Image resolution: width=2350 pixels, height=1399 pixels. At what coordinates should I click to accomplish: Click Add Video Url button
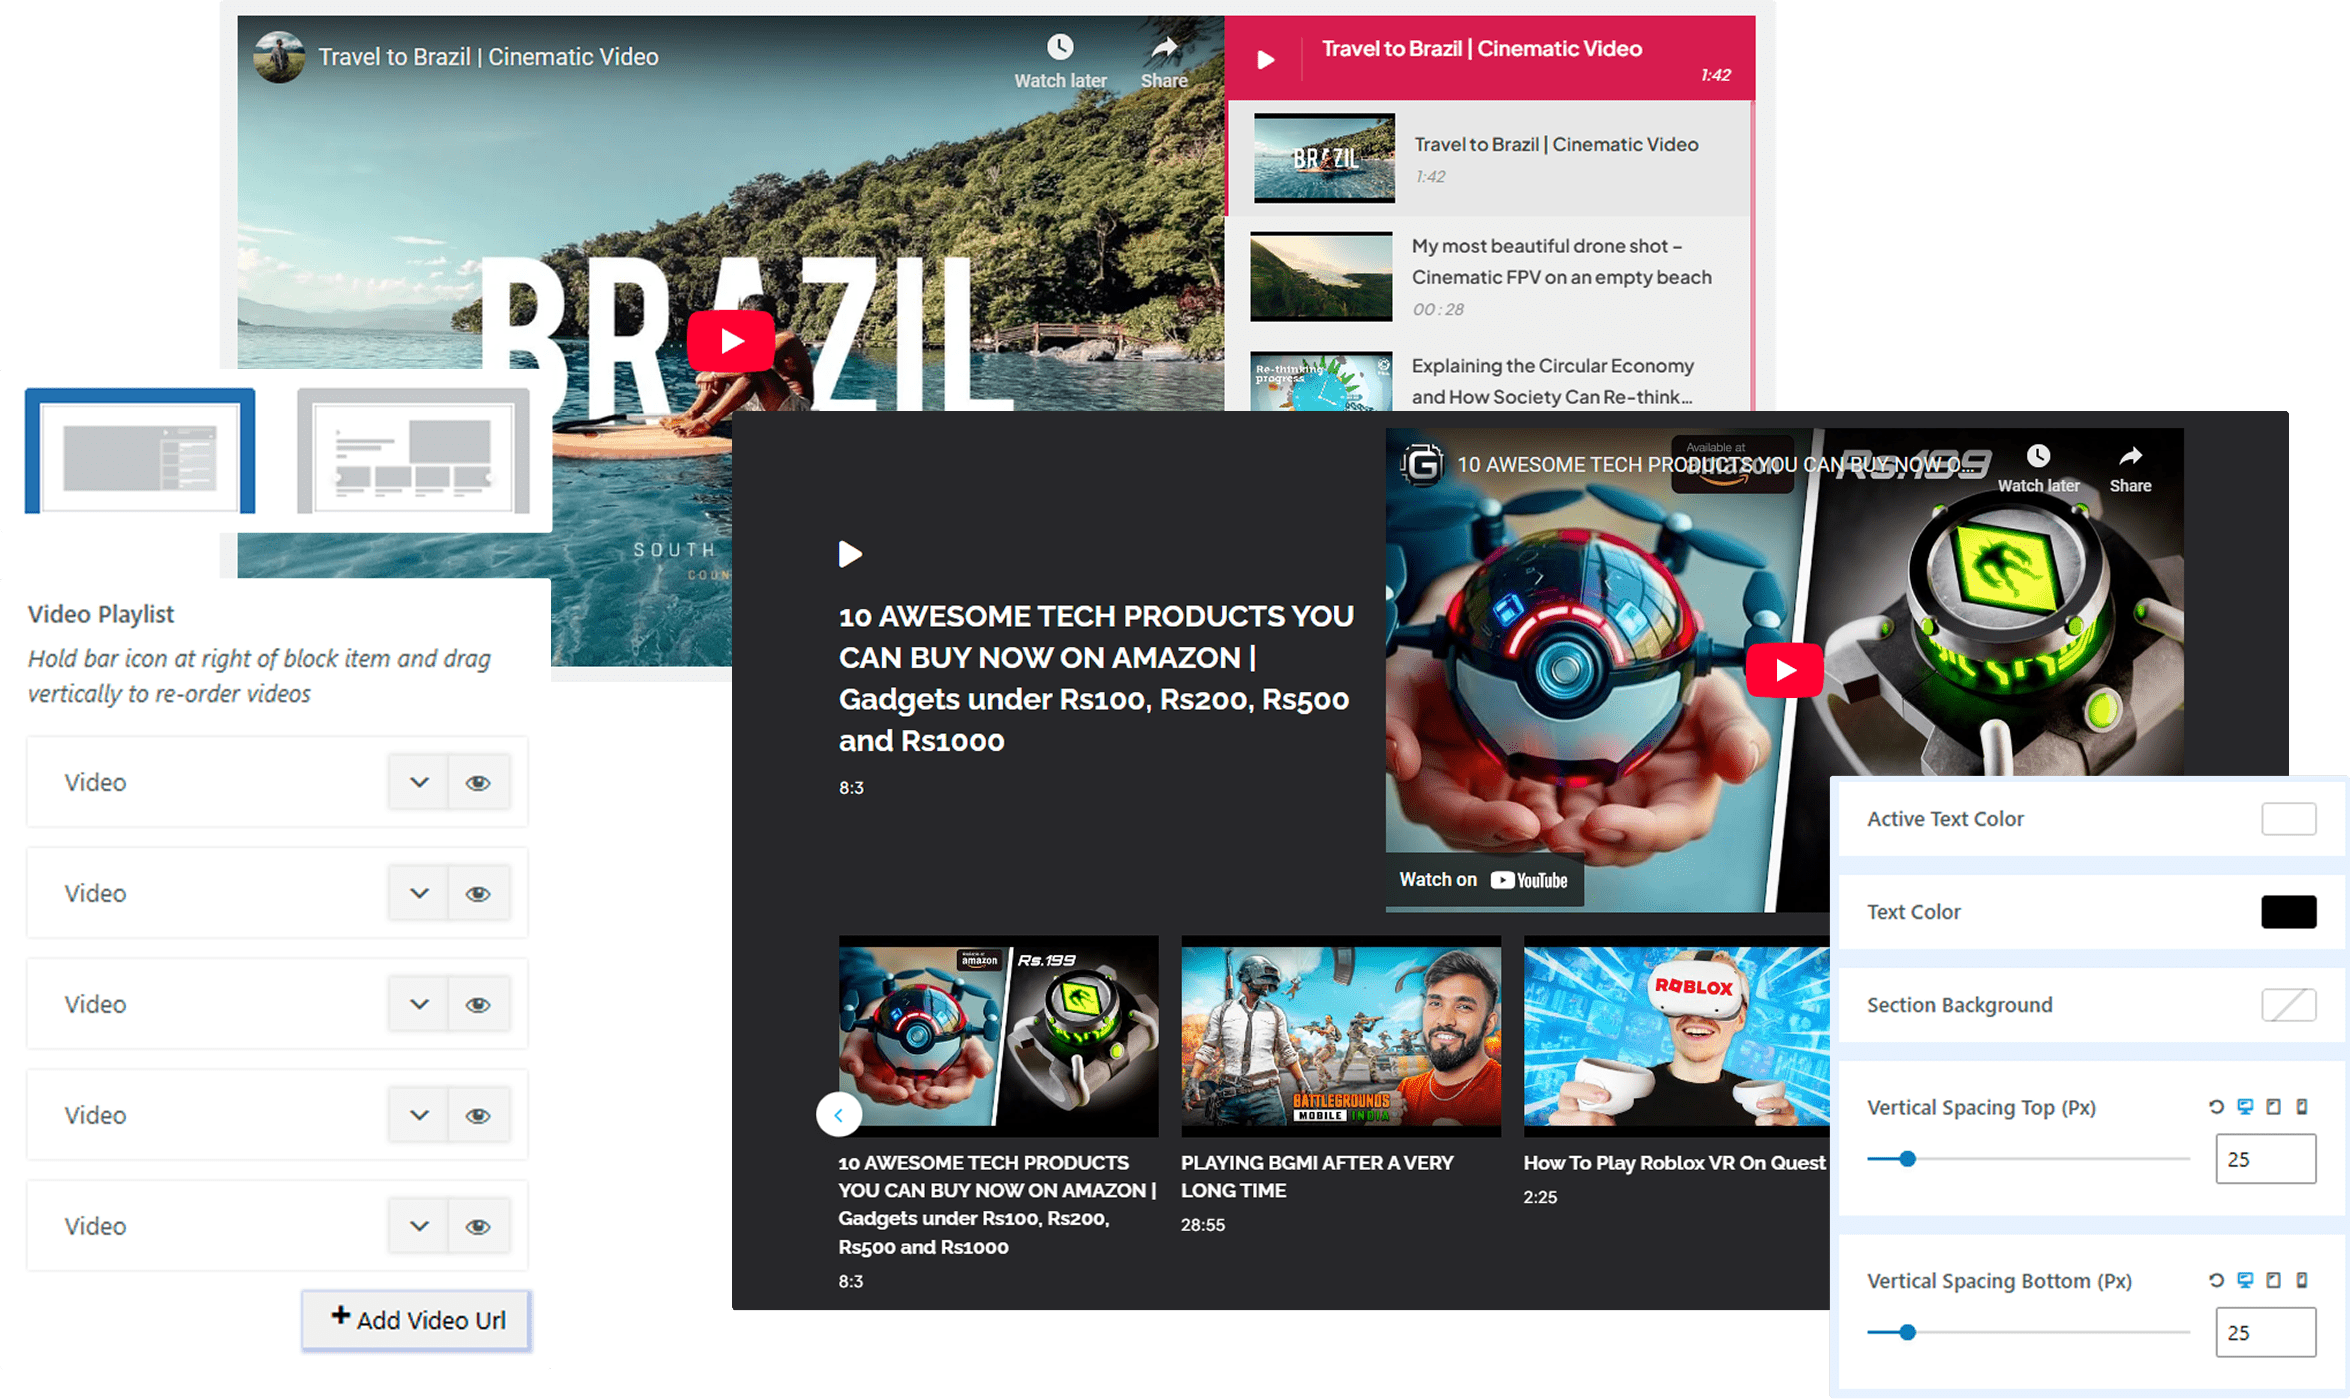point(416,1320)
